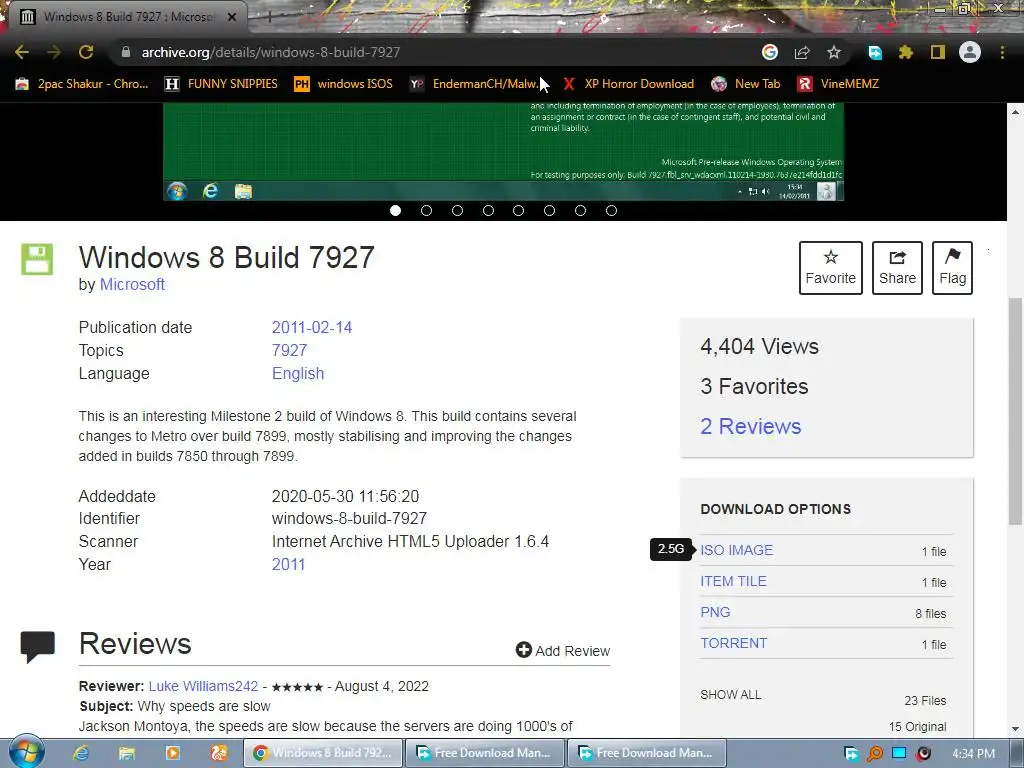Open ITEM TILE download option
The height and width of the screenshot is (768, 1024).
[733, 581]
